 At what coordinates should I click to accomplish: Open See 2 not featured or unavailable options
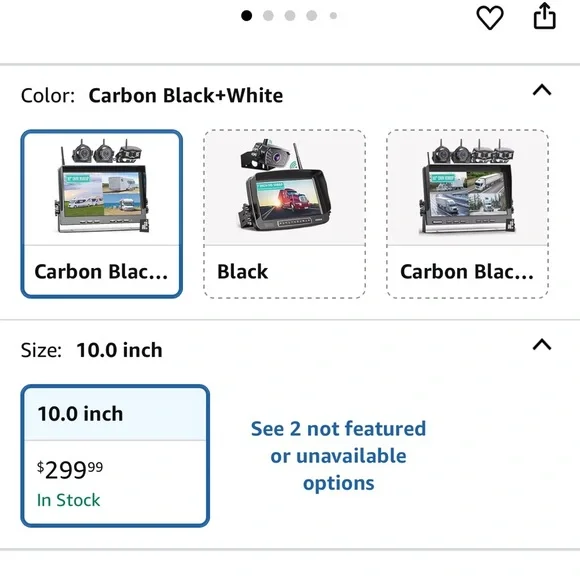click(x=338, y=456)
